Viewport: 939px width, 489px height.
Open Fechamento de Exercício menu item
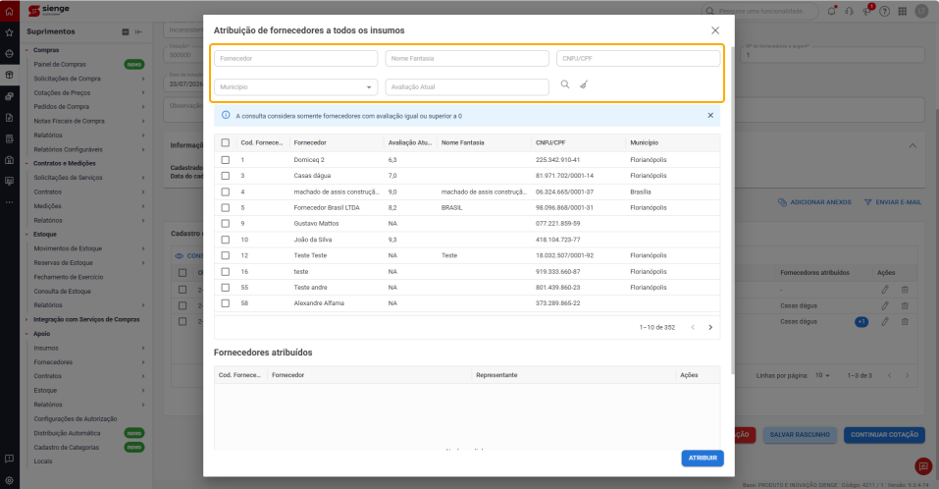[x=68, y=277]
